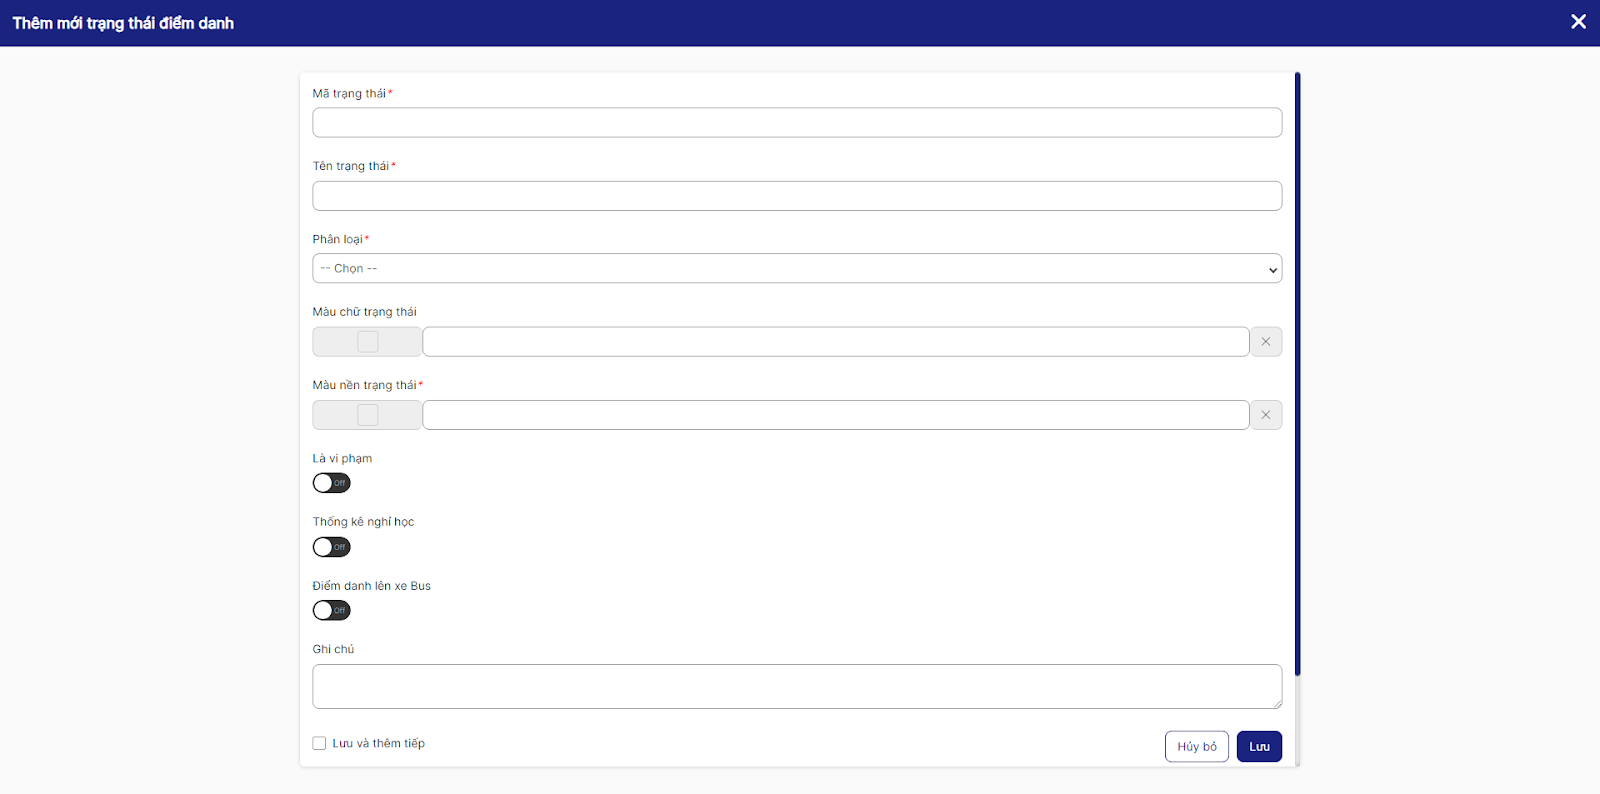
Task: Clear the Màu nền trạng thái color value
Action: 1265,415
